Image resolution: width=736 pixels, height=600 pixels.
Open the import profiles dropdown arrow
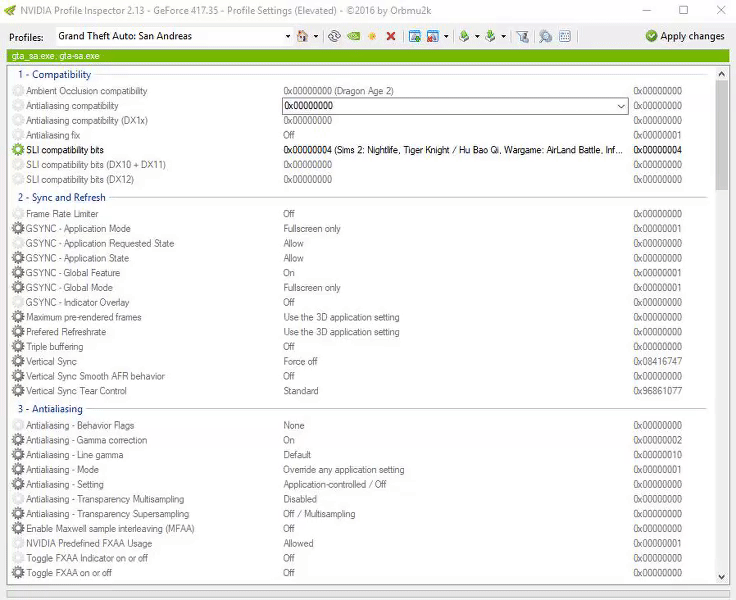click(x=503, y=36)
